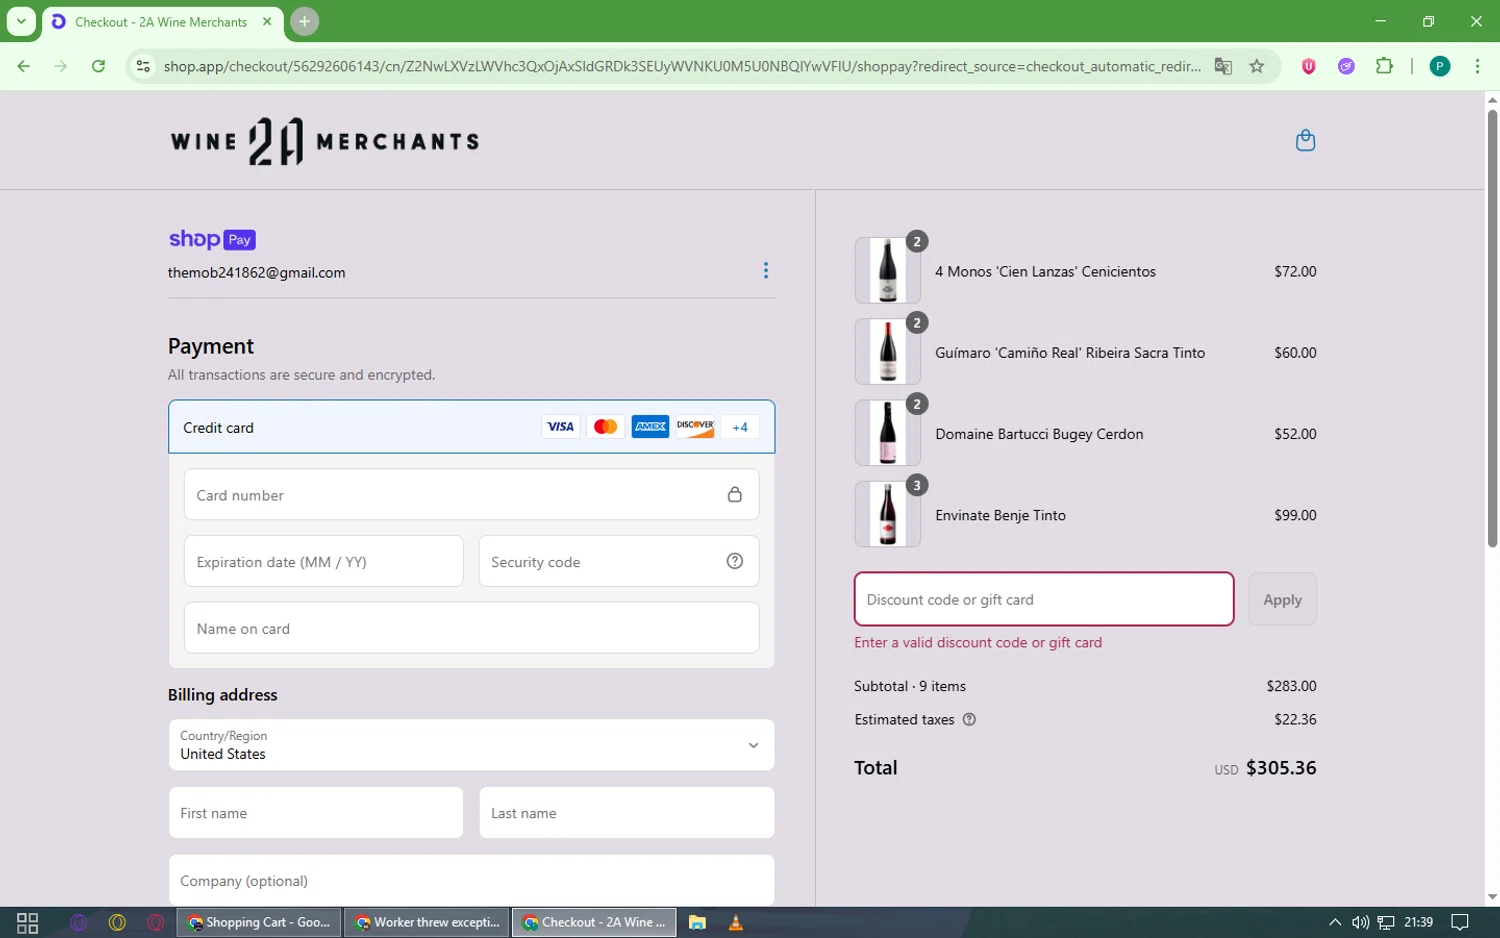Go back with browser back arrow
1500x938 pixels.
pyautogui.click(x=24, y=66)
